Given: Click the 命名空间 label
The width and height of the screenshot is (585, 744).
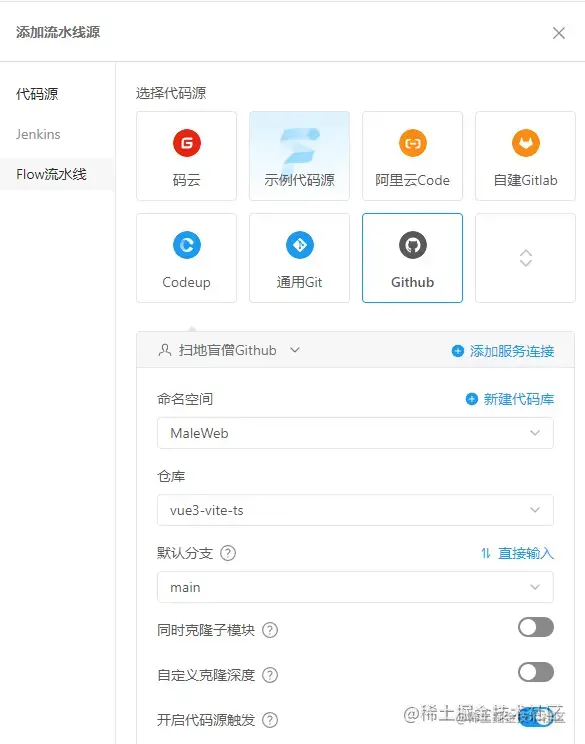Looking at the screenshot, I should tap(185, 399).
